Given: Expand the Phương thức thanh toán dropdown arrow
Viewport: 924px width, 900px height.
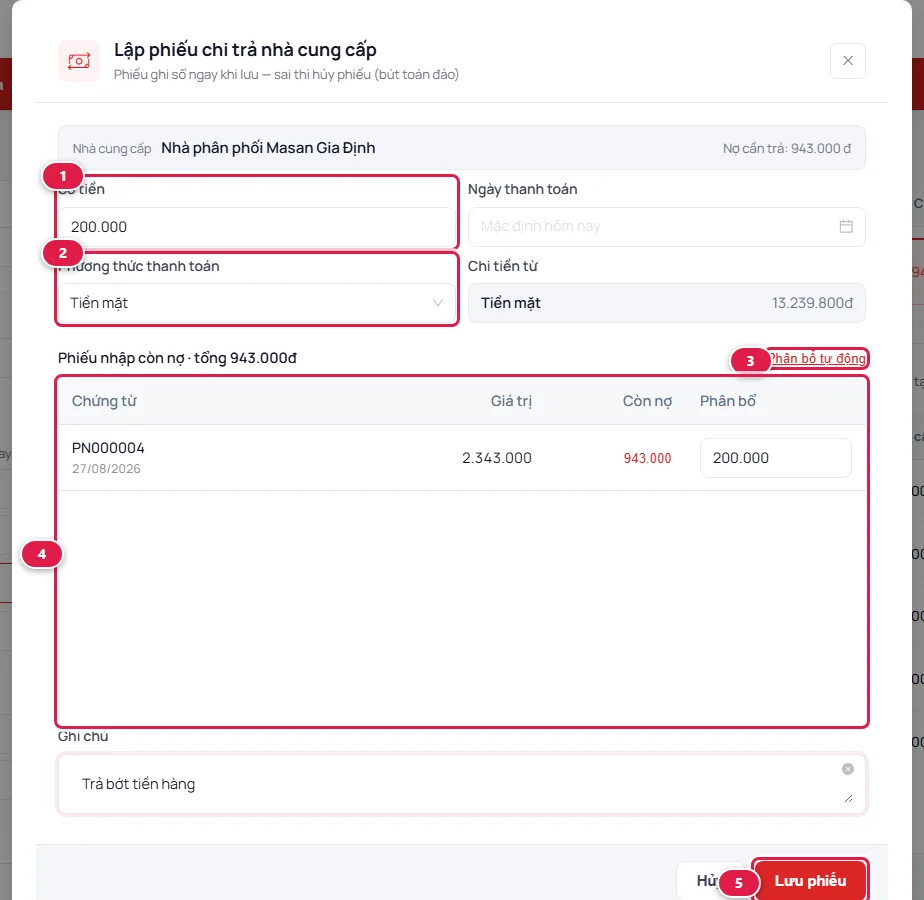Looking at the screenshot, I should click(x=437, y=303).
